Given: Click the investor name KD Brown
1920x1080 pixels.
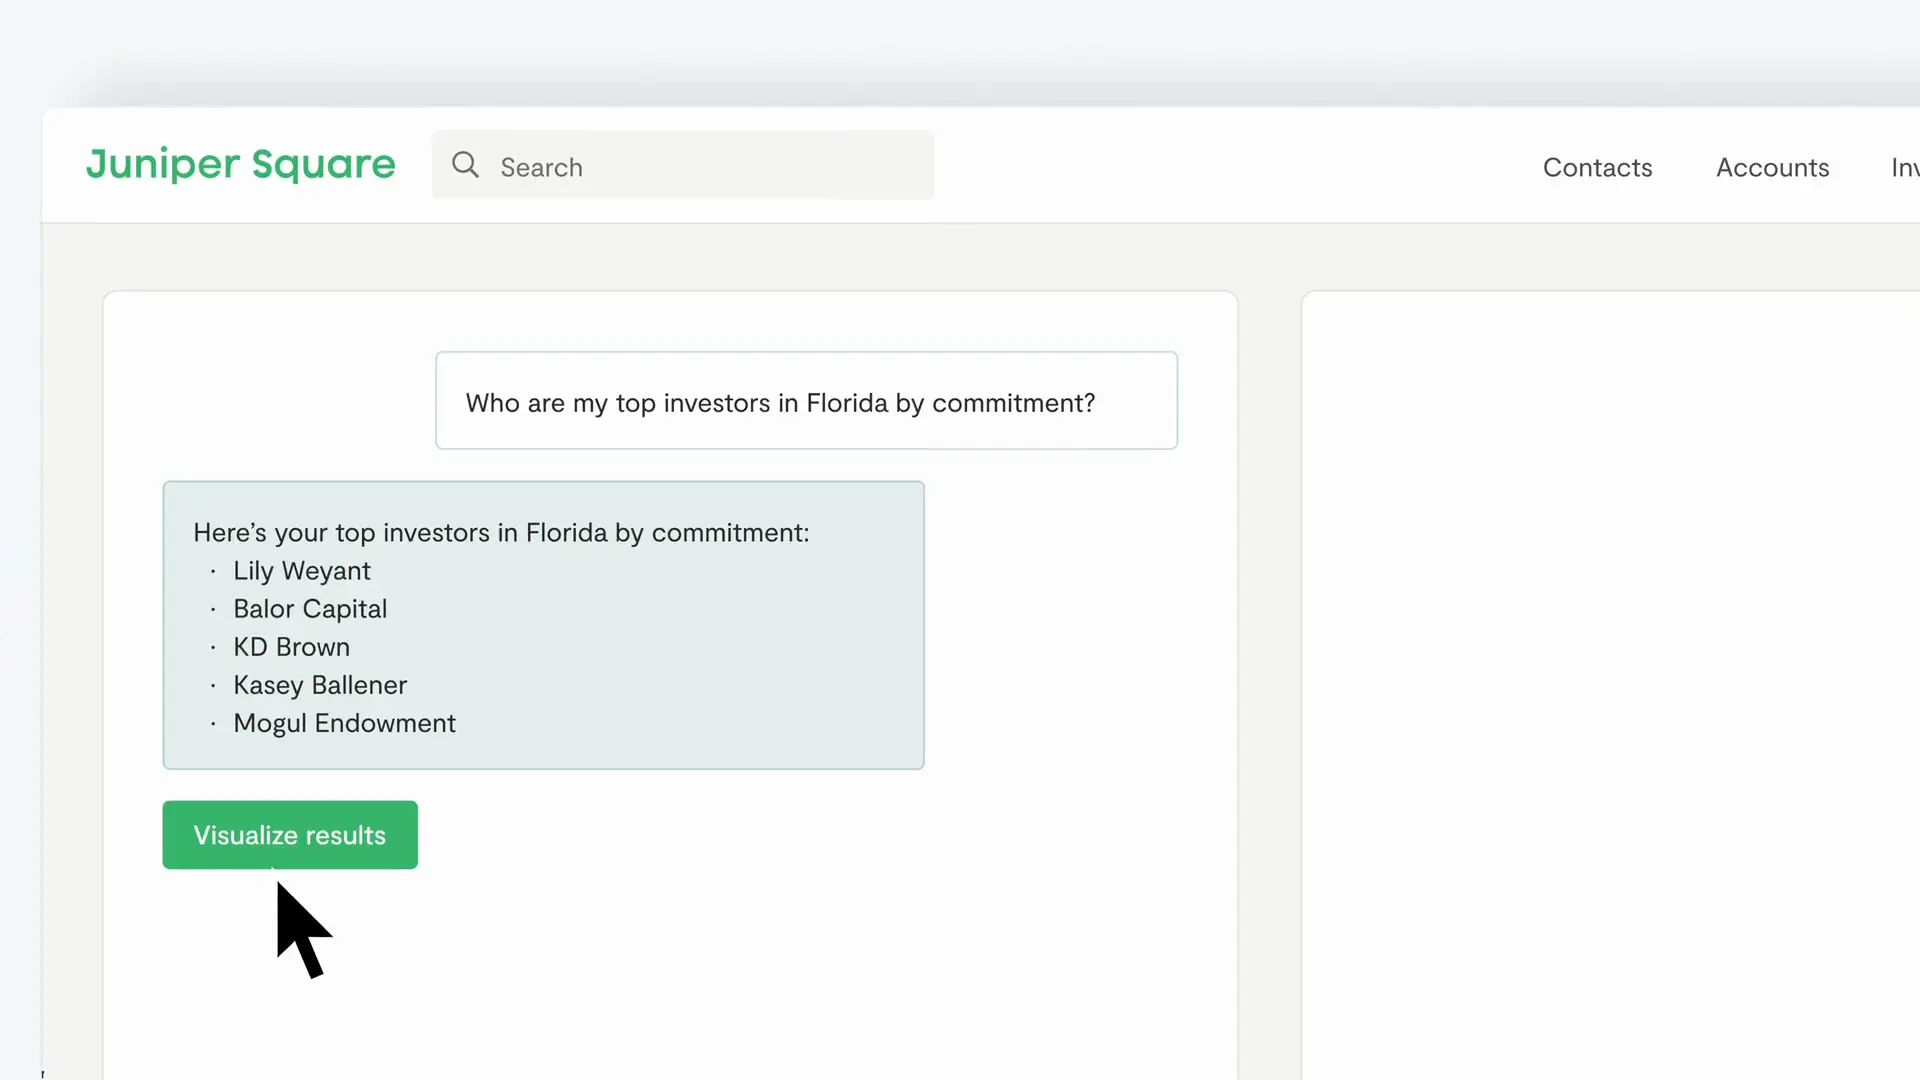Looking at the screenshot, I should (292, 647).
